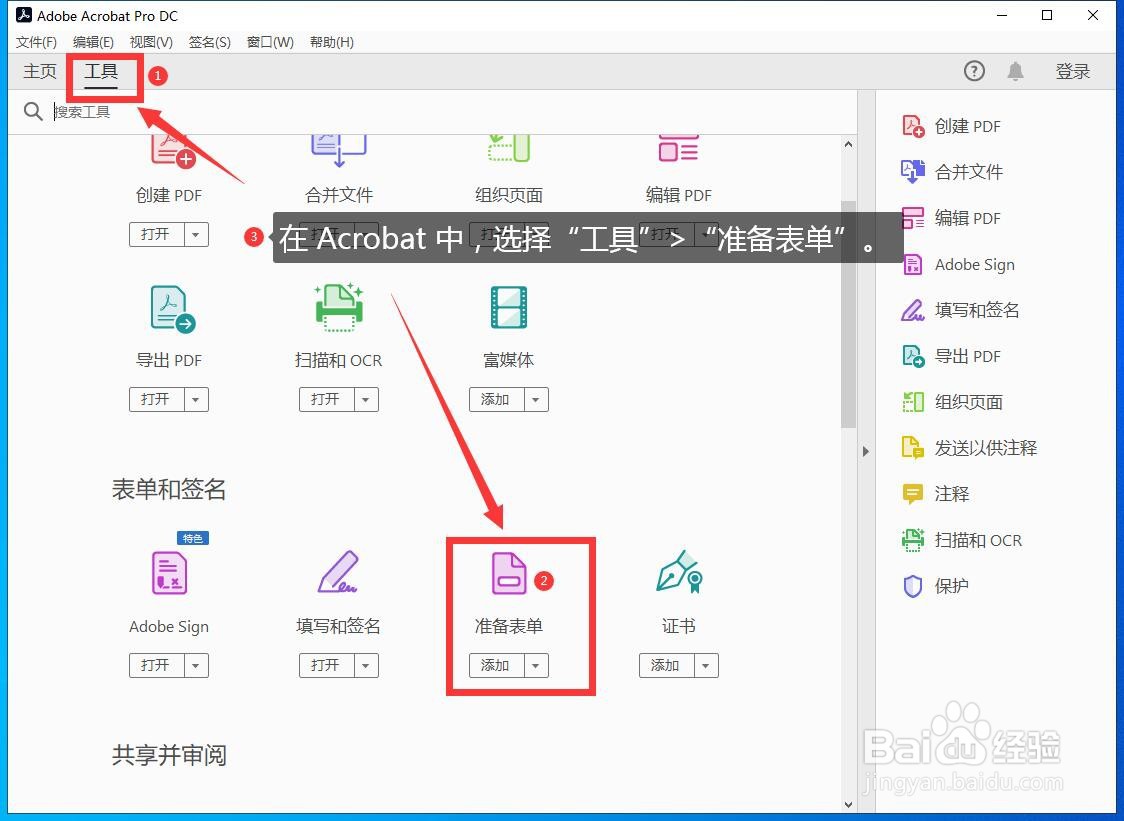
Task: Select 扫描和 OCR in right sidebar
Action: point(961,540)
